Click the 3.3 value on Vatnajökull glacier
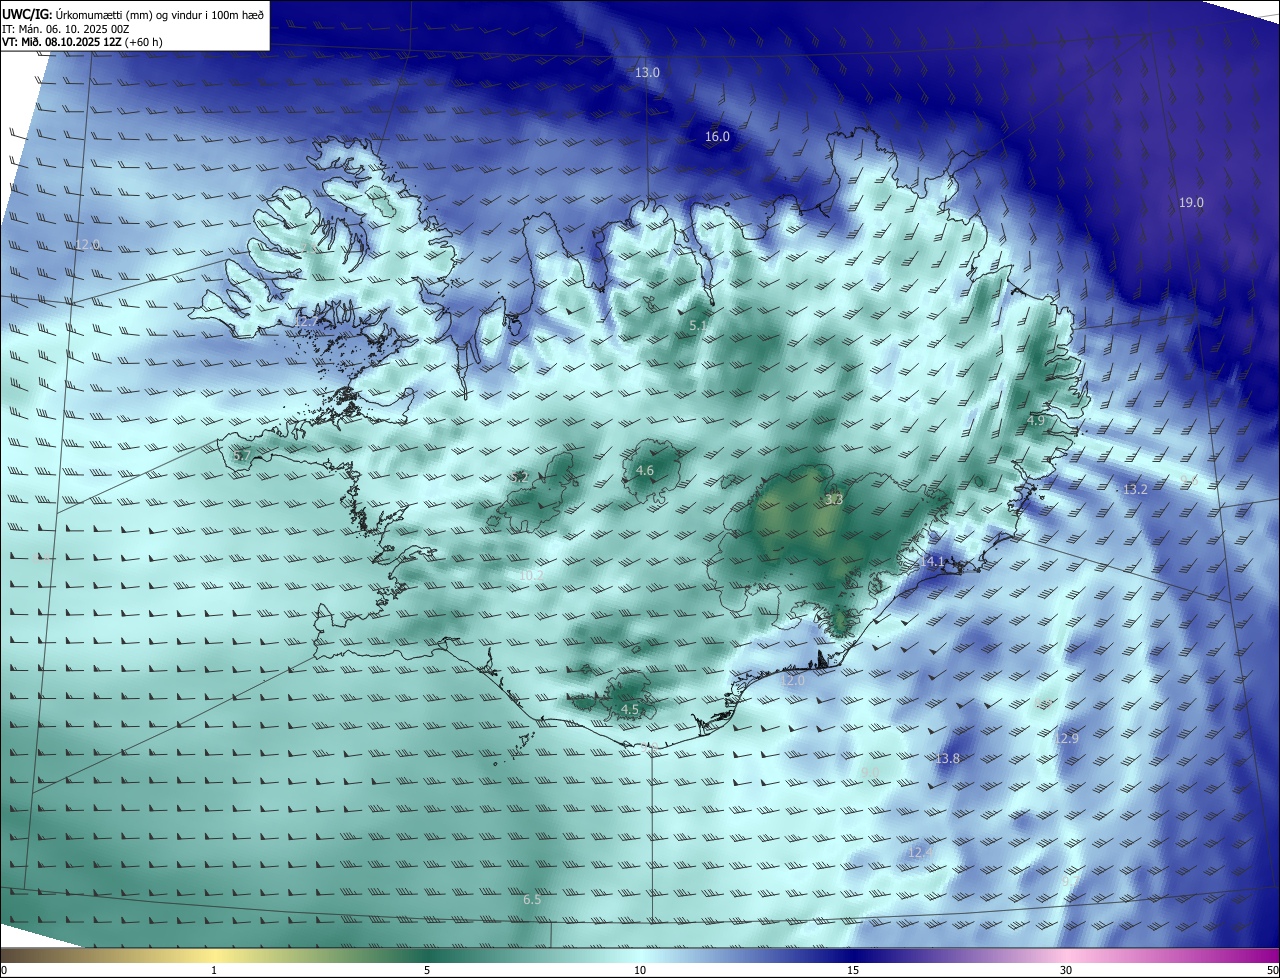 (x=834, y=499)
